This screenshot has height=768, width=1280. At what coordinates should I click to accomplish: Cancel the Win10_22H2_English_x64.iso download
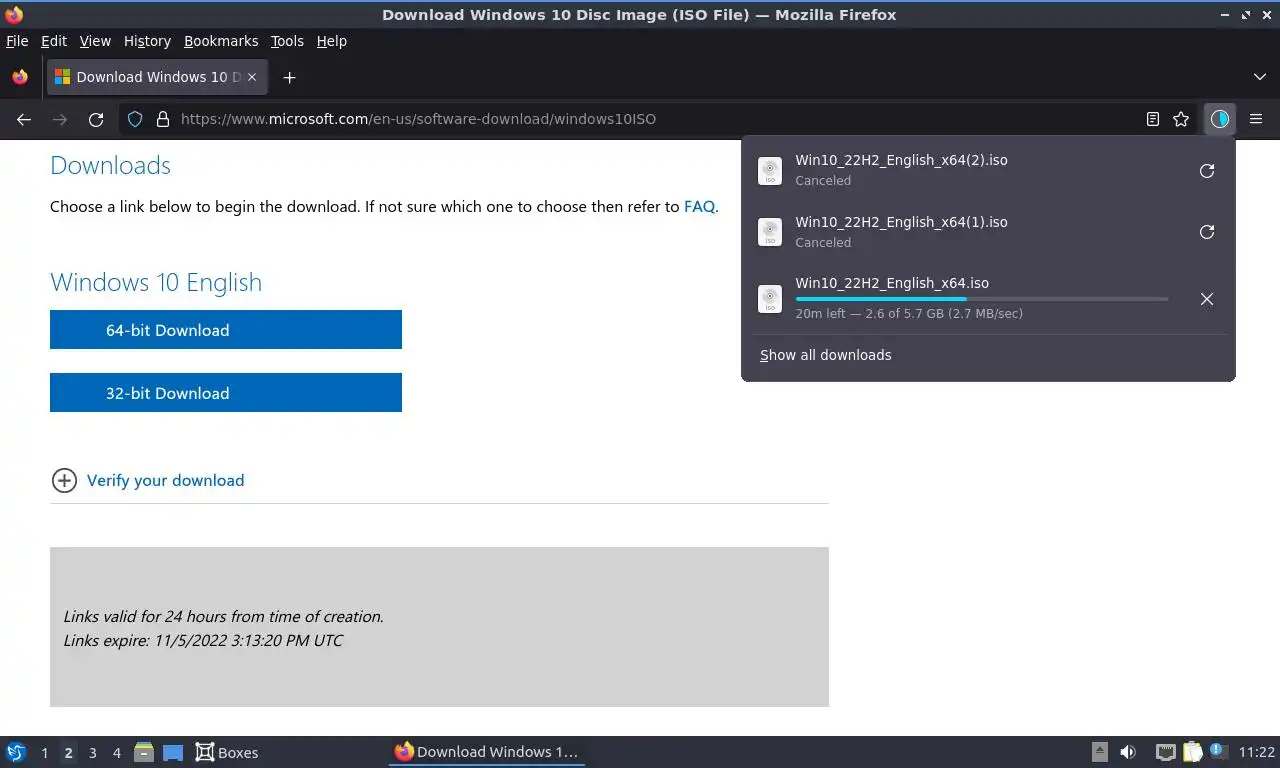click(1207, 299)
